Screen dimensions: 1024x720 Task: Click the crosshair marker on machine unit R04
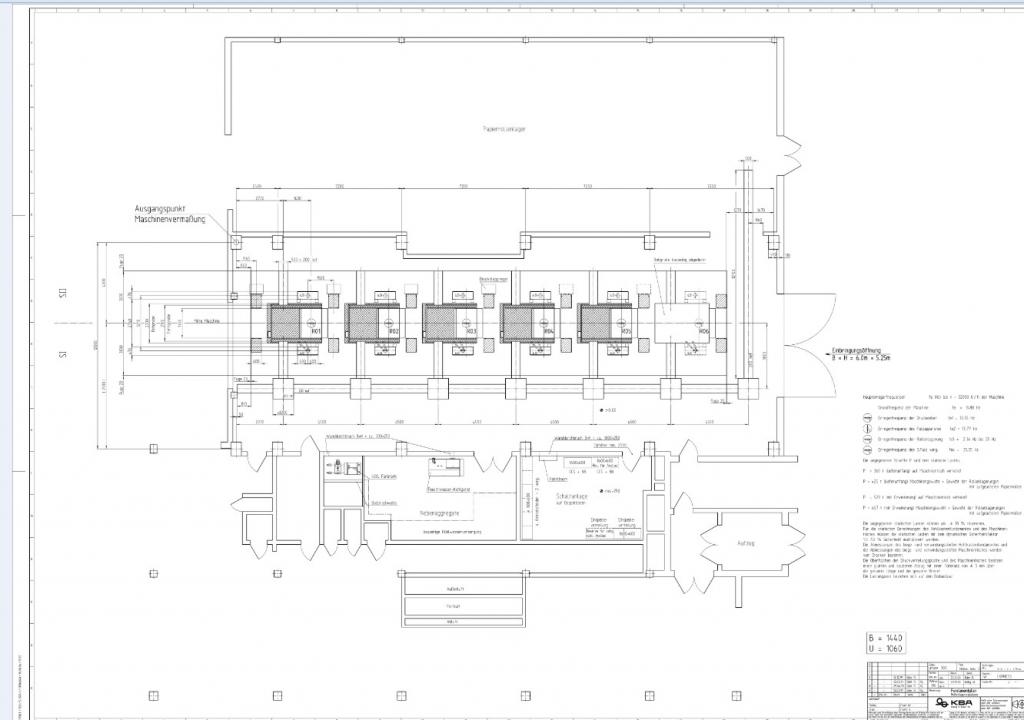click(x=544, y=322)
